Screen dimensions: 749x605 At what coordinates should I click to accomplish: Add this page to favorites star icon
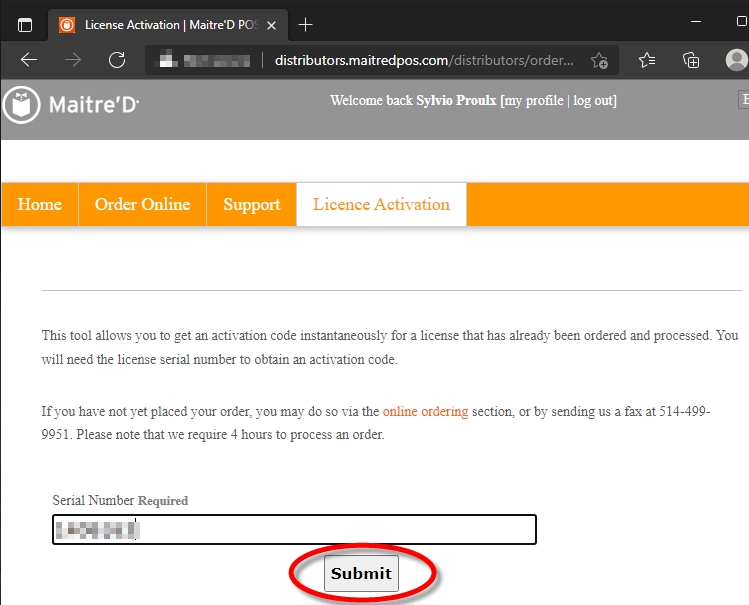pyautogui.click(x=599, y=60)
